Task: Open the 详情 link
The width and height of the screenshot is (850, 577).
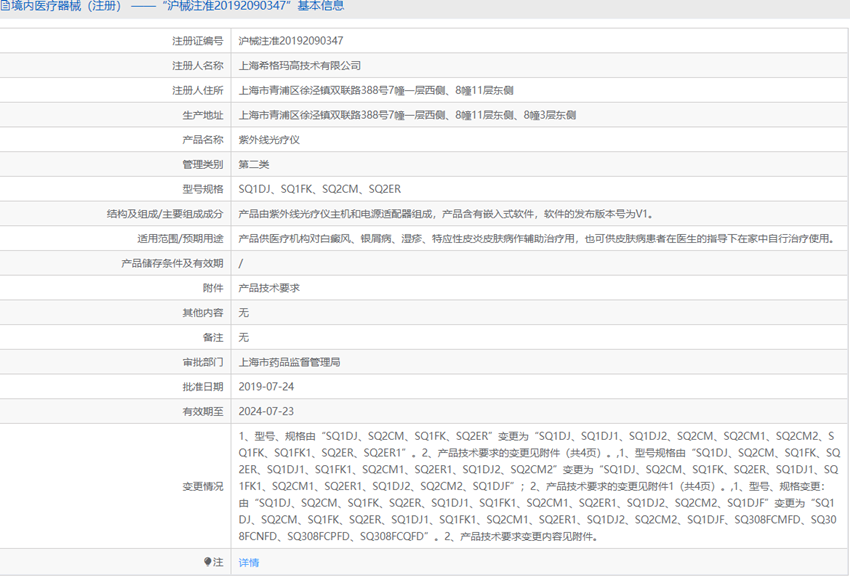Action: tap(249, 562)
